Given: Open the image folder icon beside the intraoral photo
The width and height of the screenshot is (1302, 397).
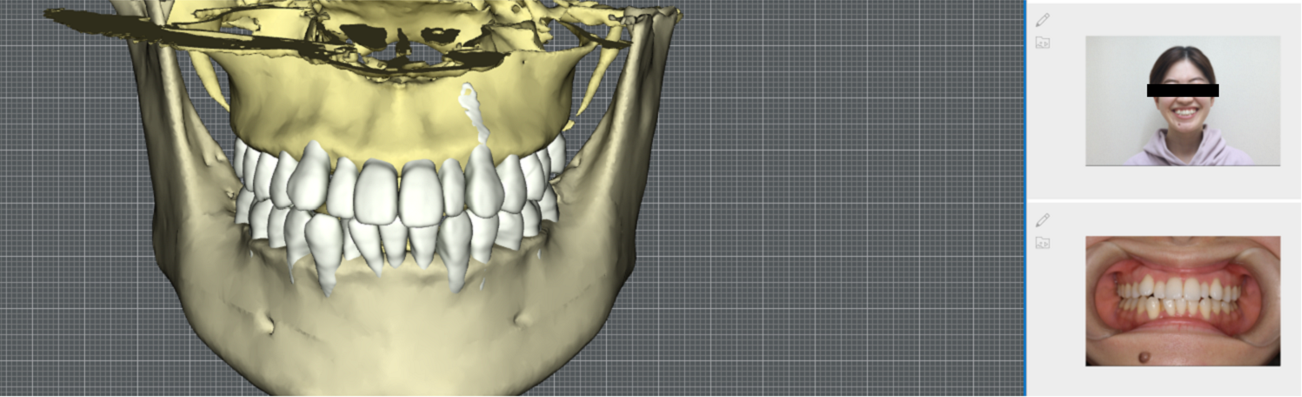Looking at the screenshot, I should (x=1043, y=243).
